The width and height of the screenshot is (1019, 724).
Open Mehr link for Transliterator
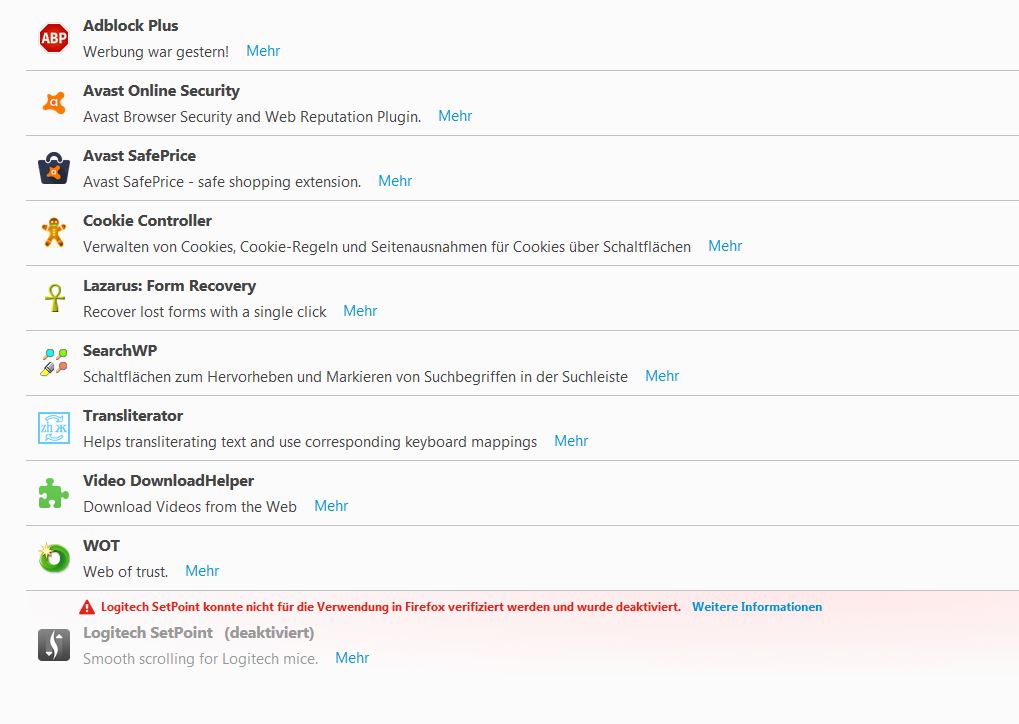point(571,441)
